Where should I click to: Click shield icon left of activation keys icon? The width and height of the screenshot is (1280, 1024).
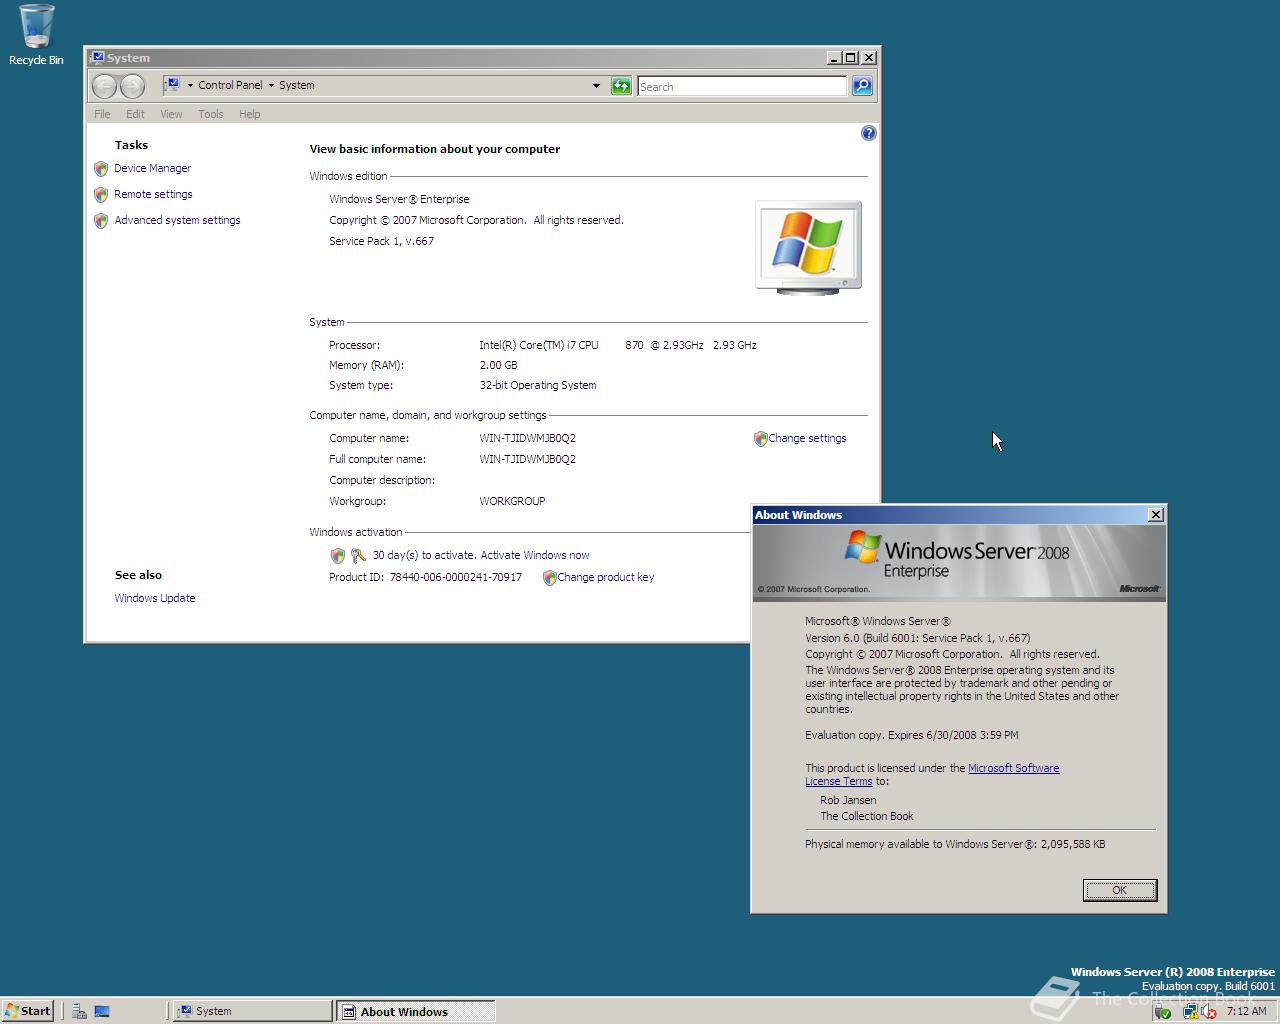(x=338, y=556)
